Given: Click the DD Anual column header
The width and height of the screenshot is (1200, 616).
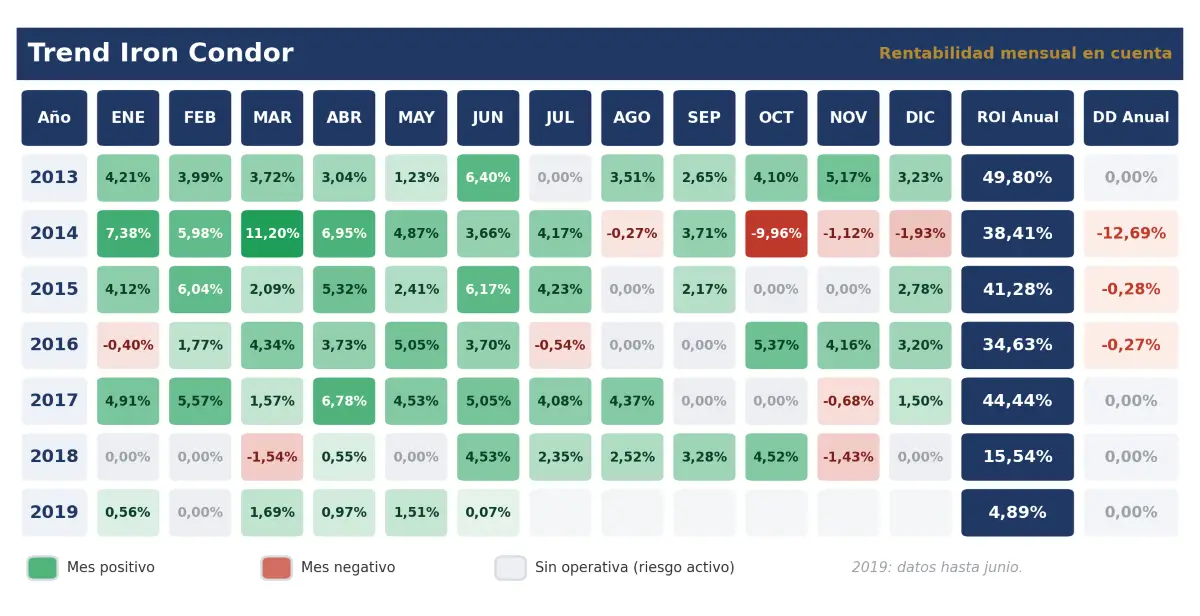Looking at the screenshot, I should (1131, 118).
